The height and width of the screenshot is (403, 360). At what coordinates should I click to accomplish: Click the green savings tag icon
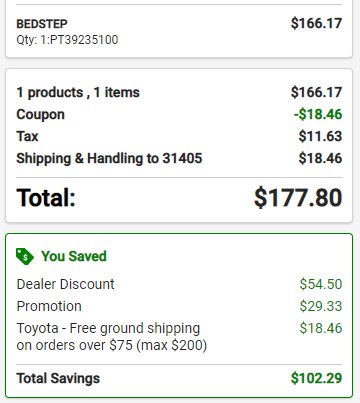[25, 256]
